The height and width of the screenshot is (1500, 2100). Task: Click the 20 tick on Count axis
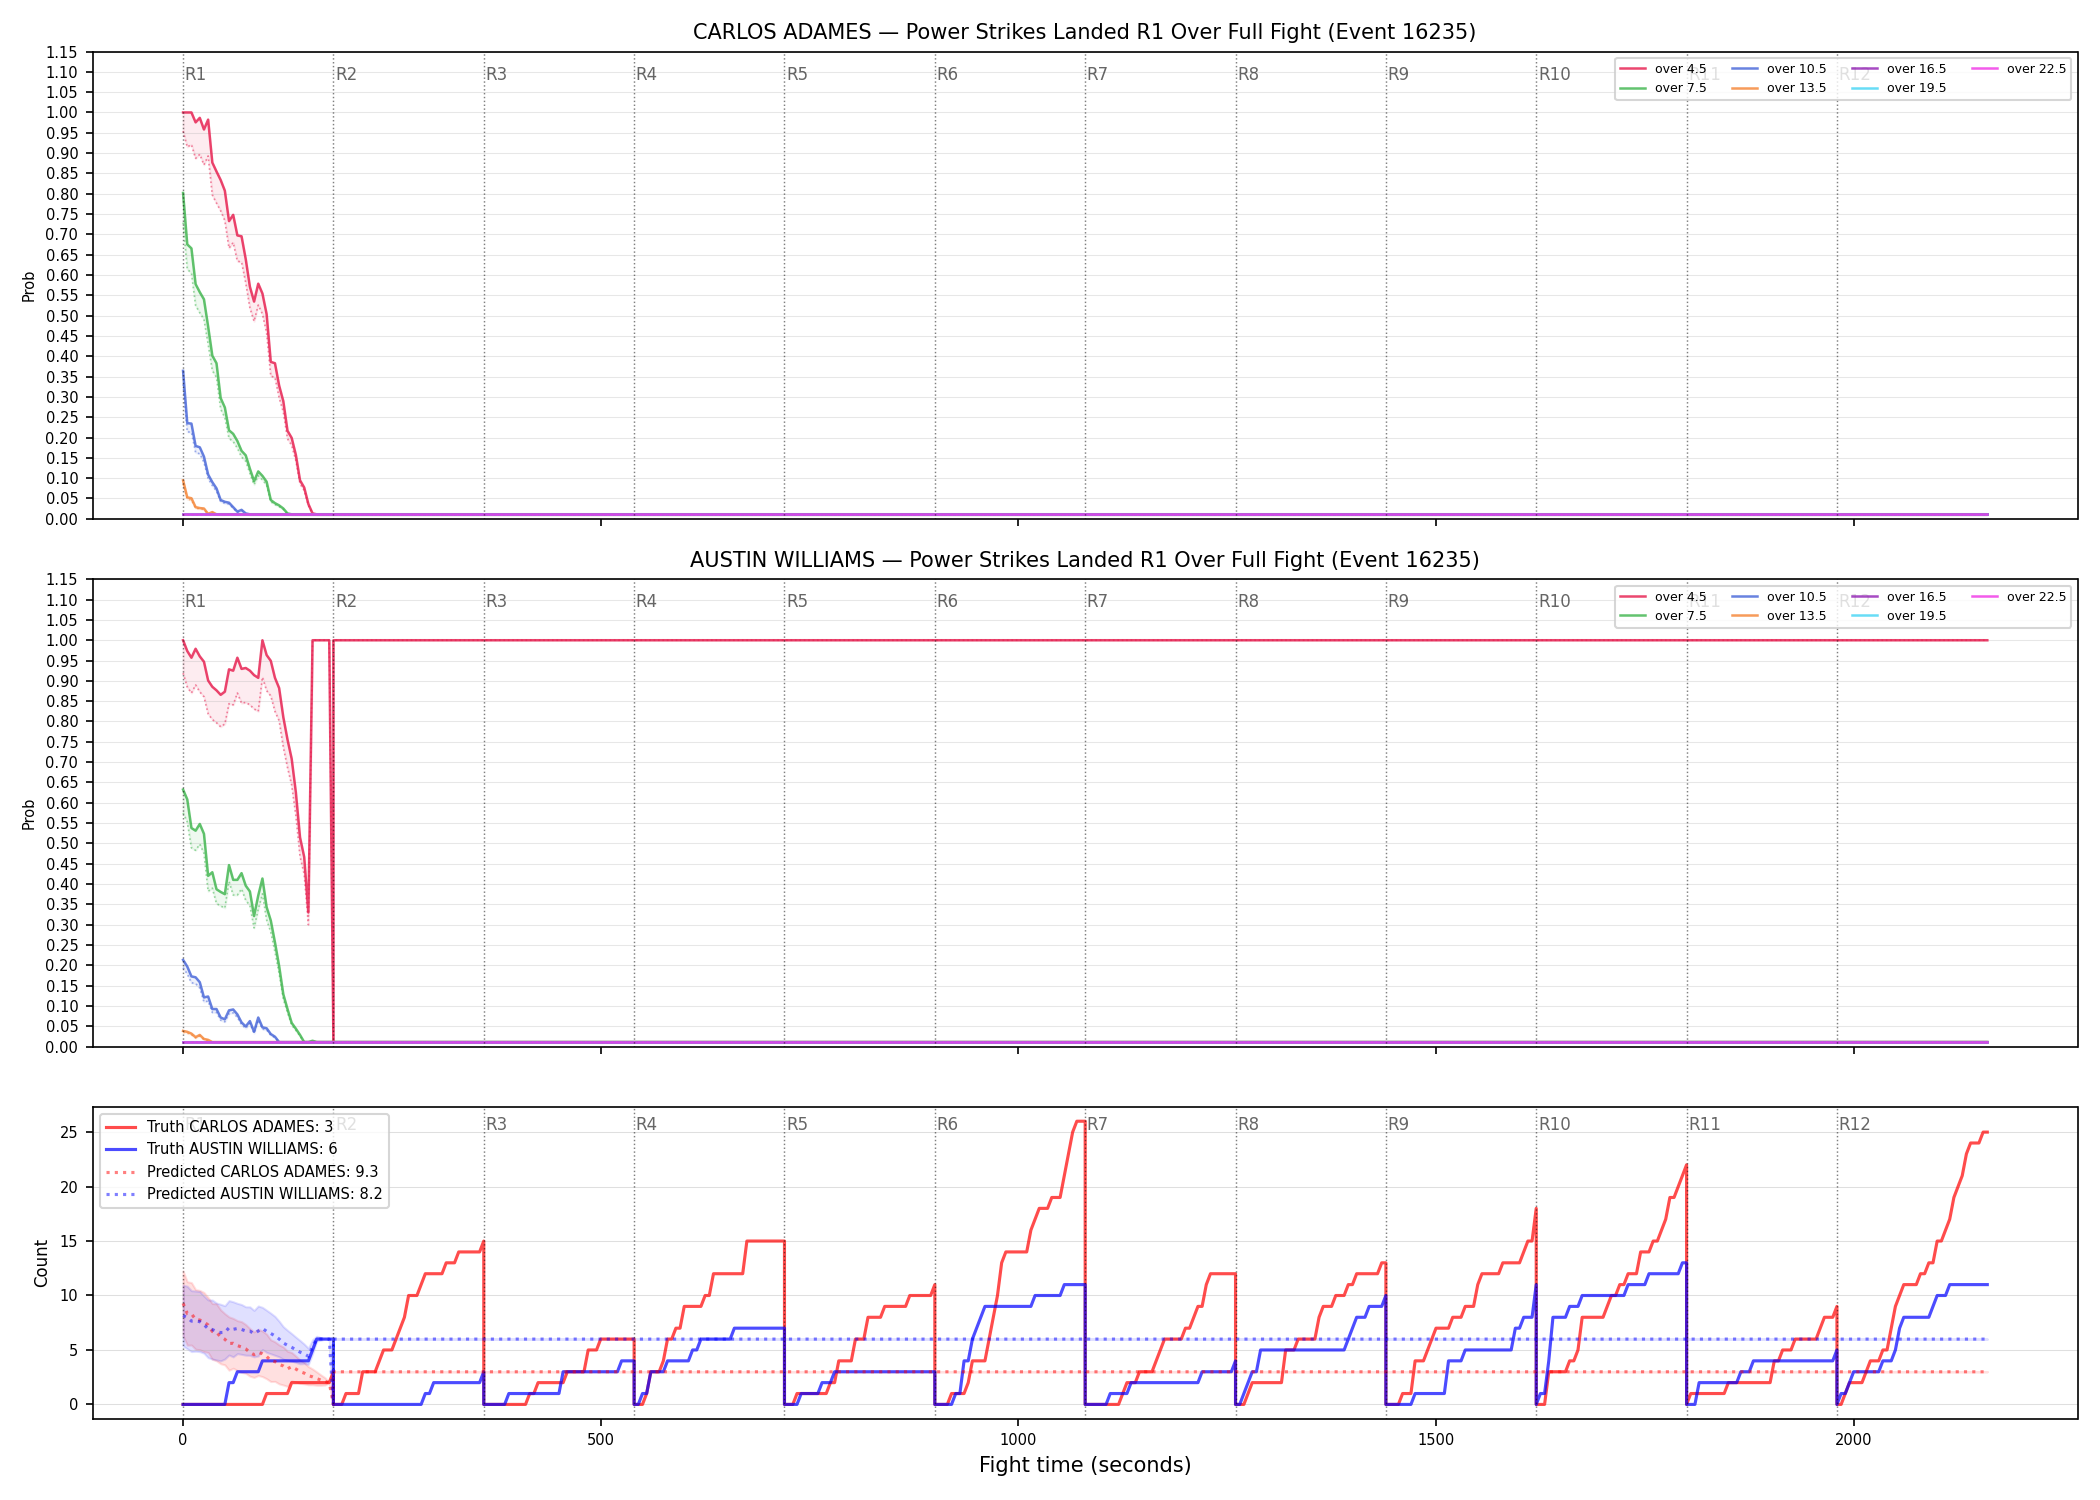[x=68, y=1188]
